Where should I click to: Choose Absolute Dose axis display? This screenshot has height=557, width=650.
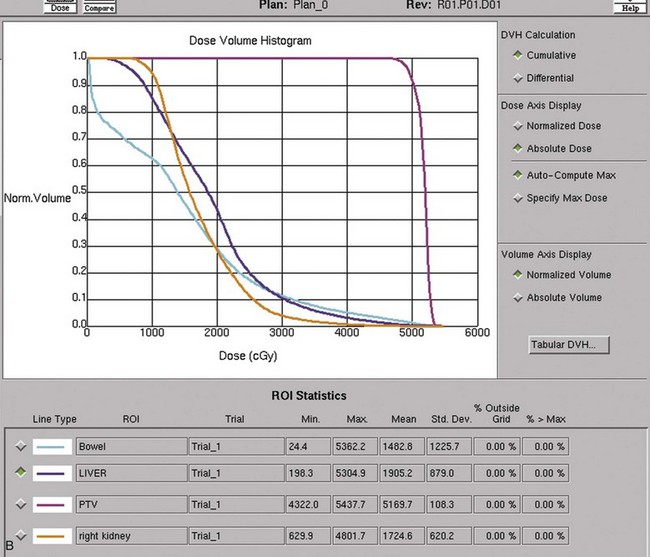pyautogui.click(x=517, y=148)
